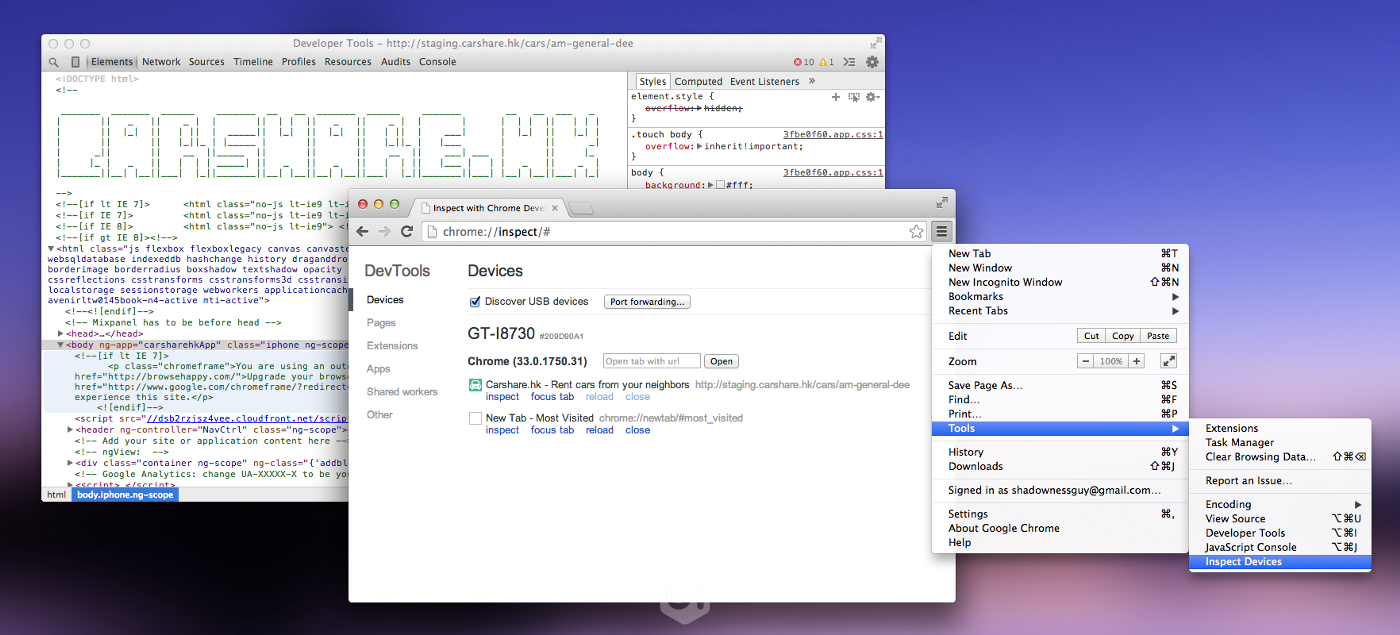The height and width of the screenshot is (635, 1400).
Task: Select JavaScript Console in Tools submenu
Action: 1280,547
